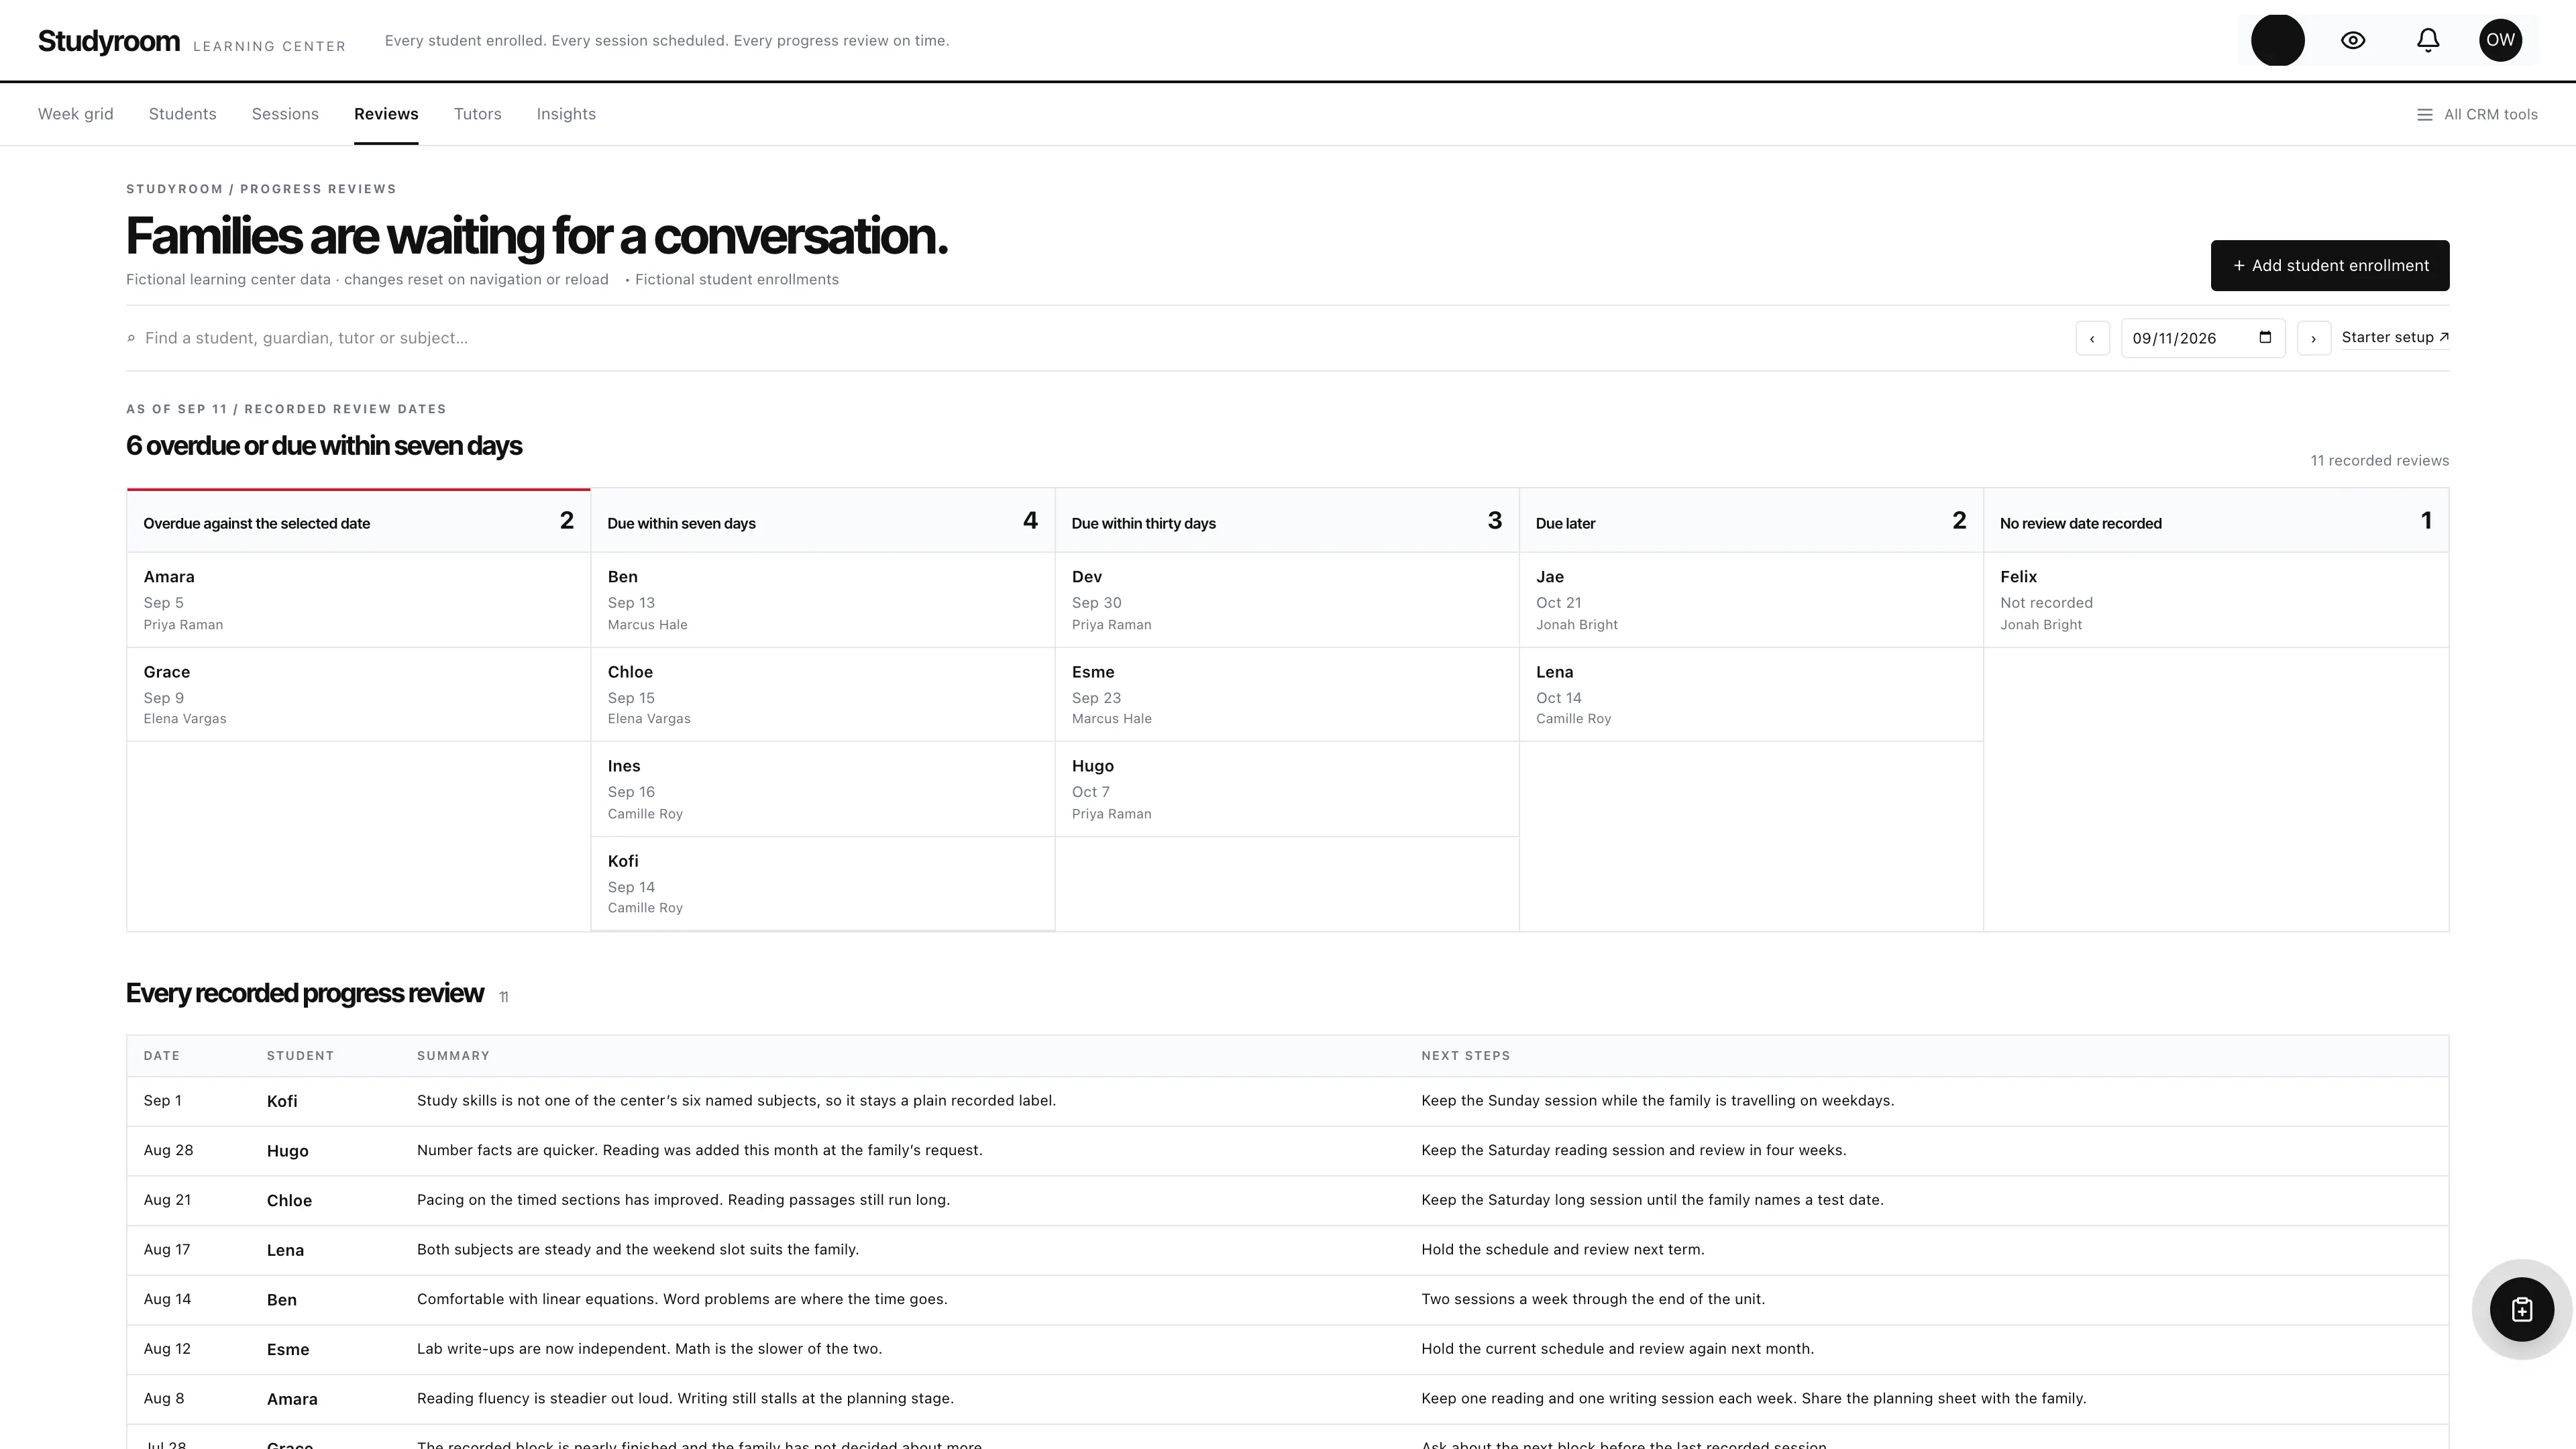Switch to the Week grid tab
This screenshot has width=2576, height=1449.
click(x=76, y=114)
